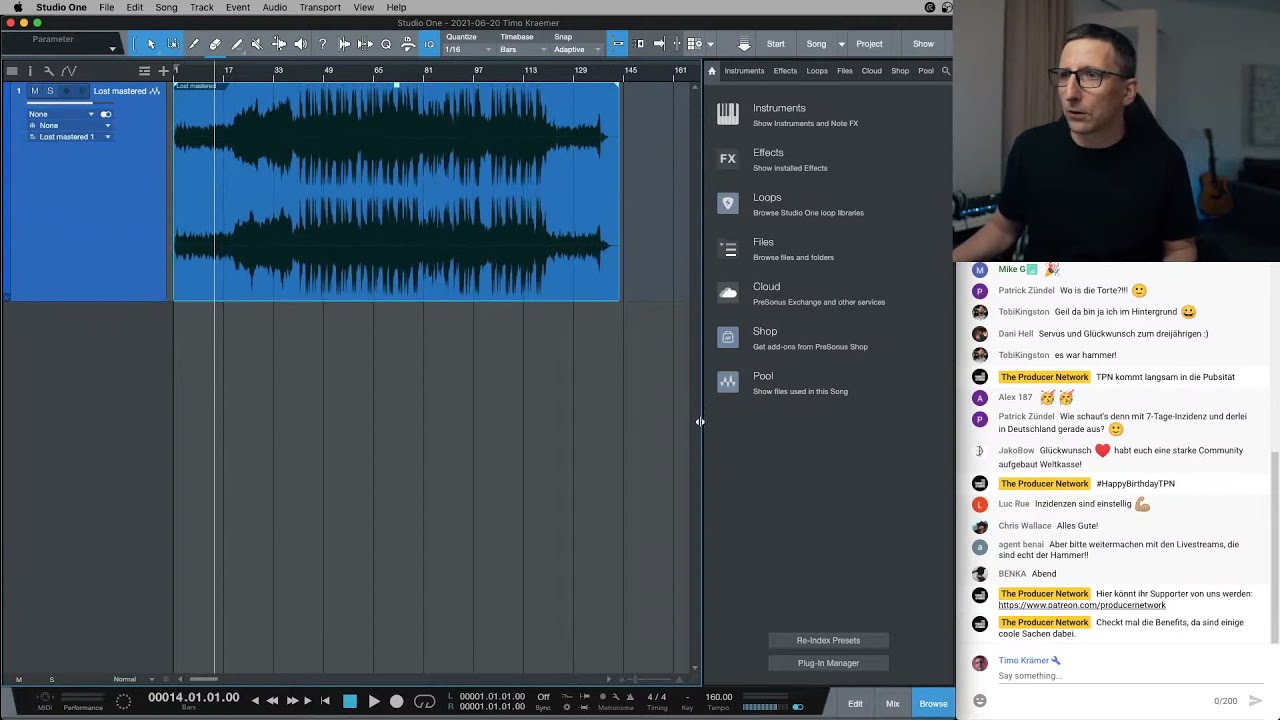Click Return to Zero transport button
The height and width of the screenshot is (720, 1280).
click(x=325, y=702)
